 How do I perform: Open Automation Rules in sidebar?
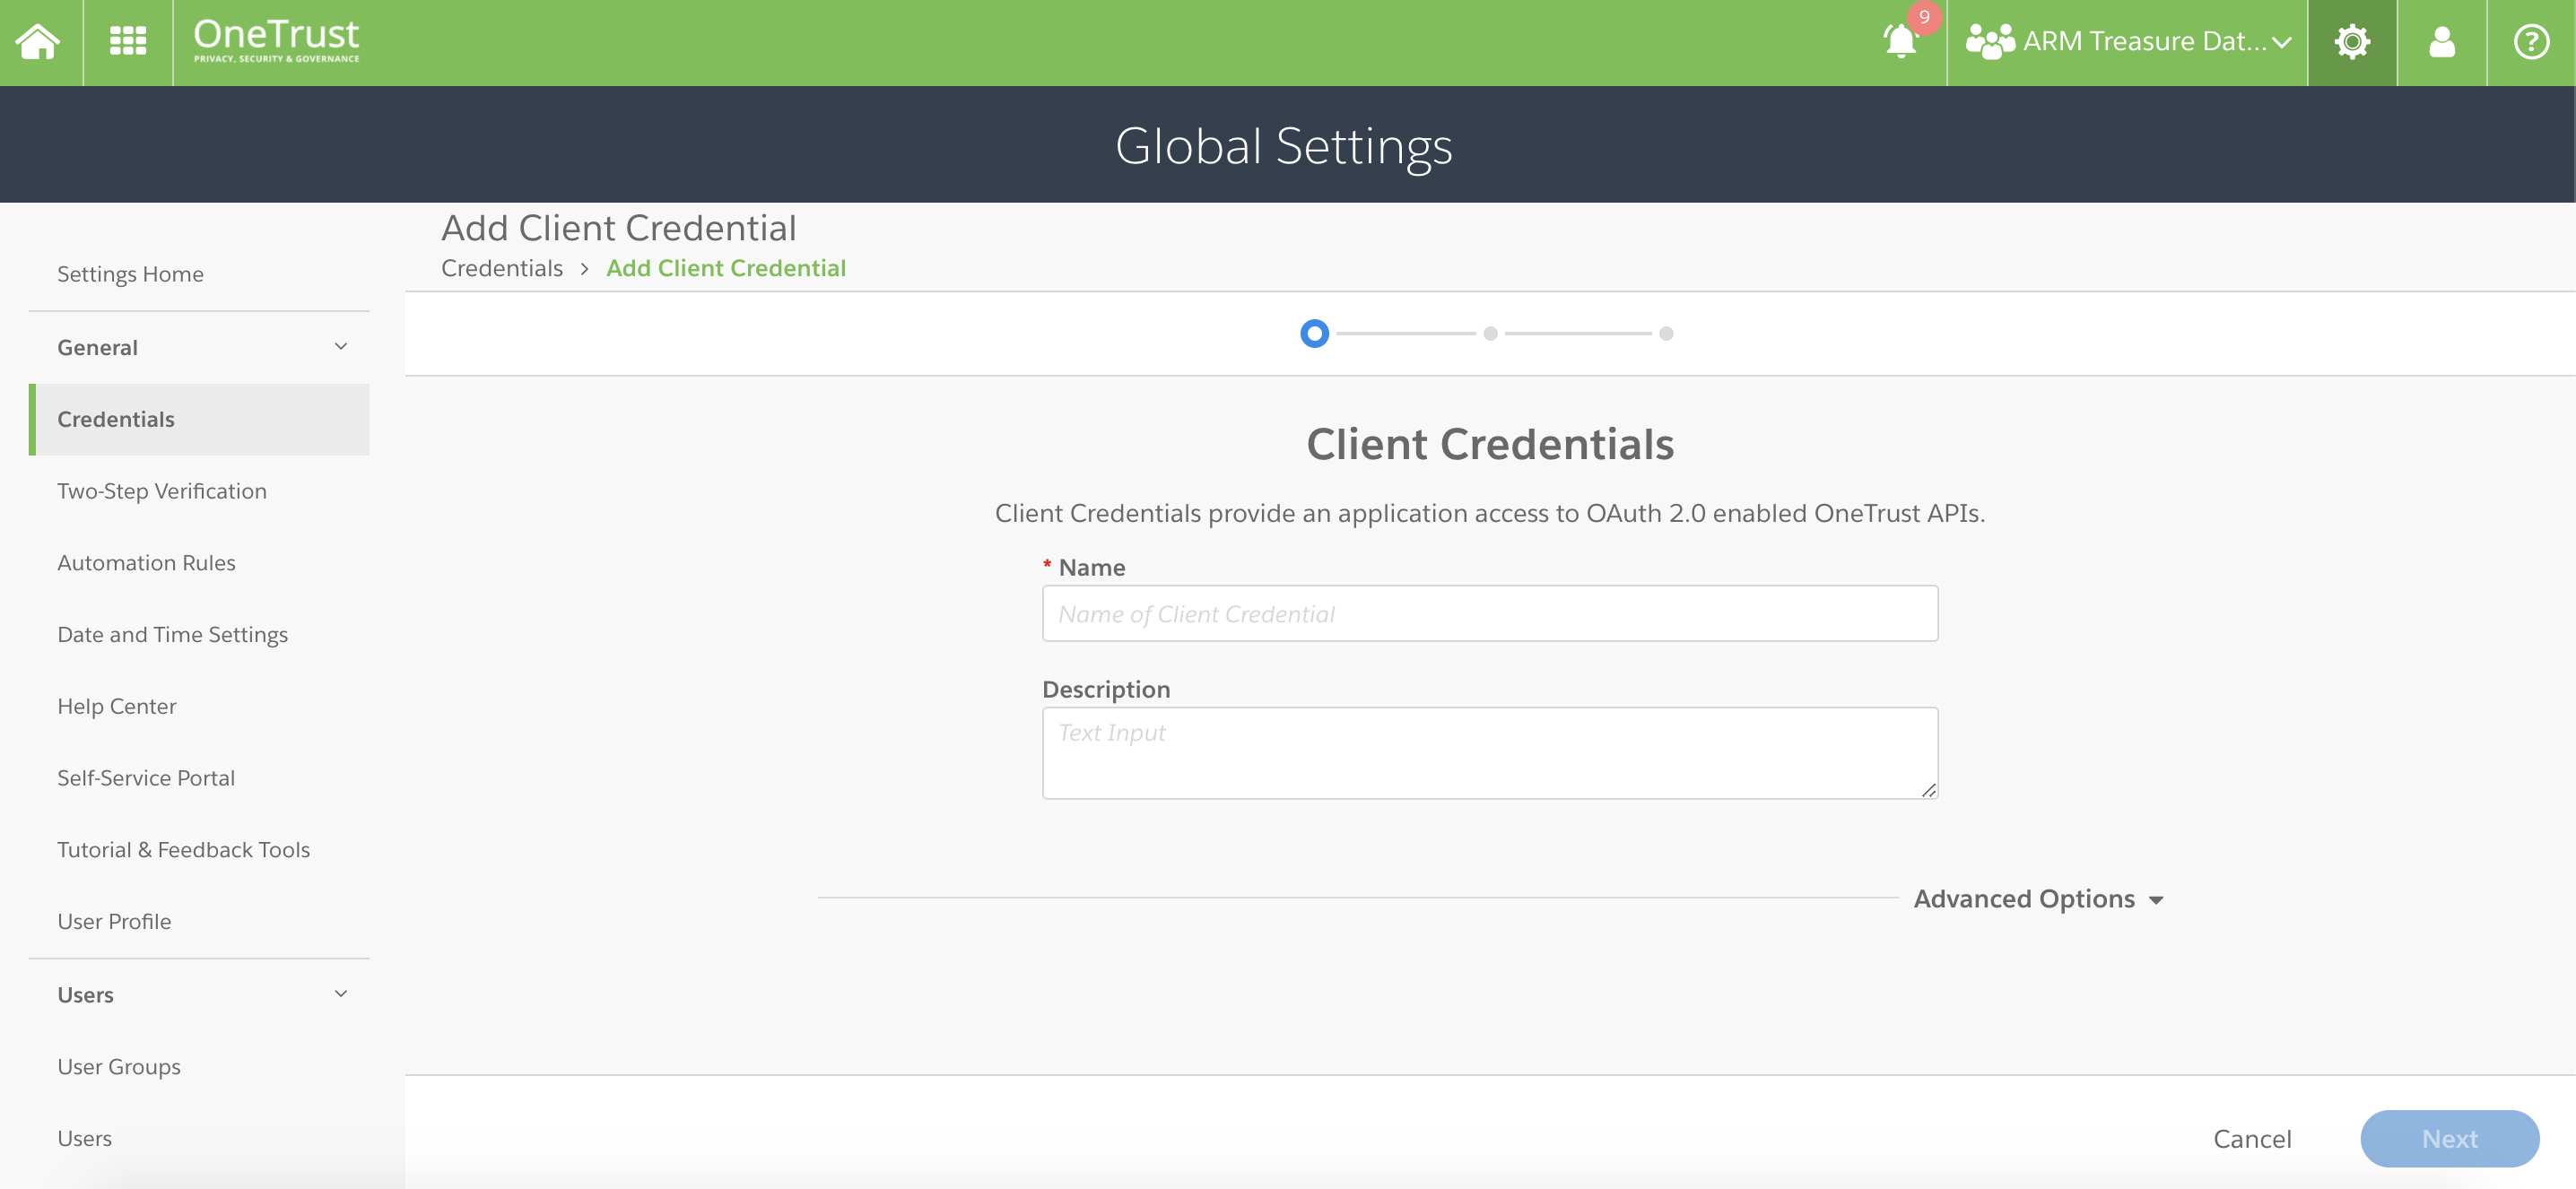coord(146,562)
